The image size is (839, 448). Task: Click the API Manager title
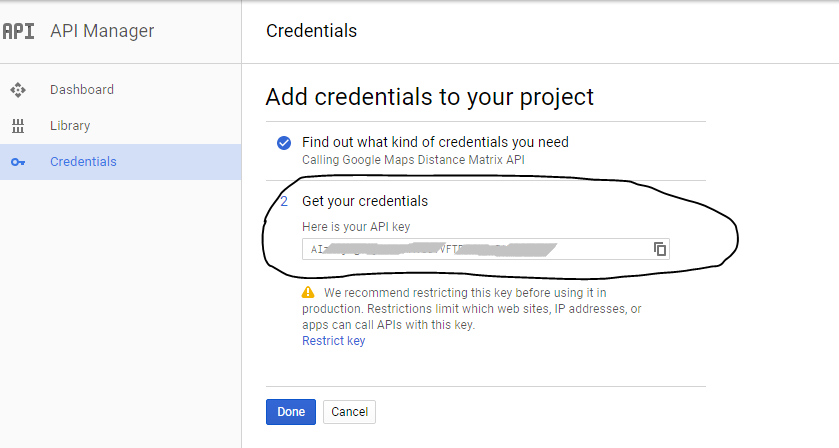(102, 31)
